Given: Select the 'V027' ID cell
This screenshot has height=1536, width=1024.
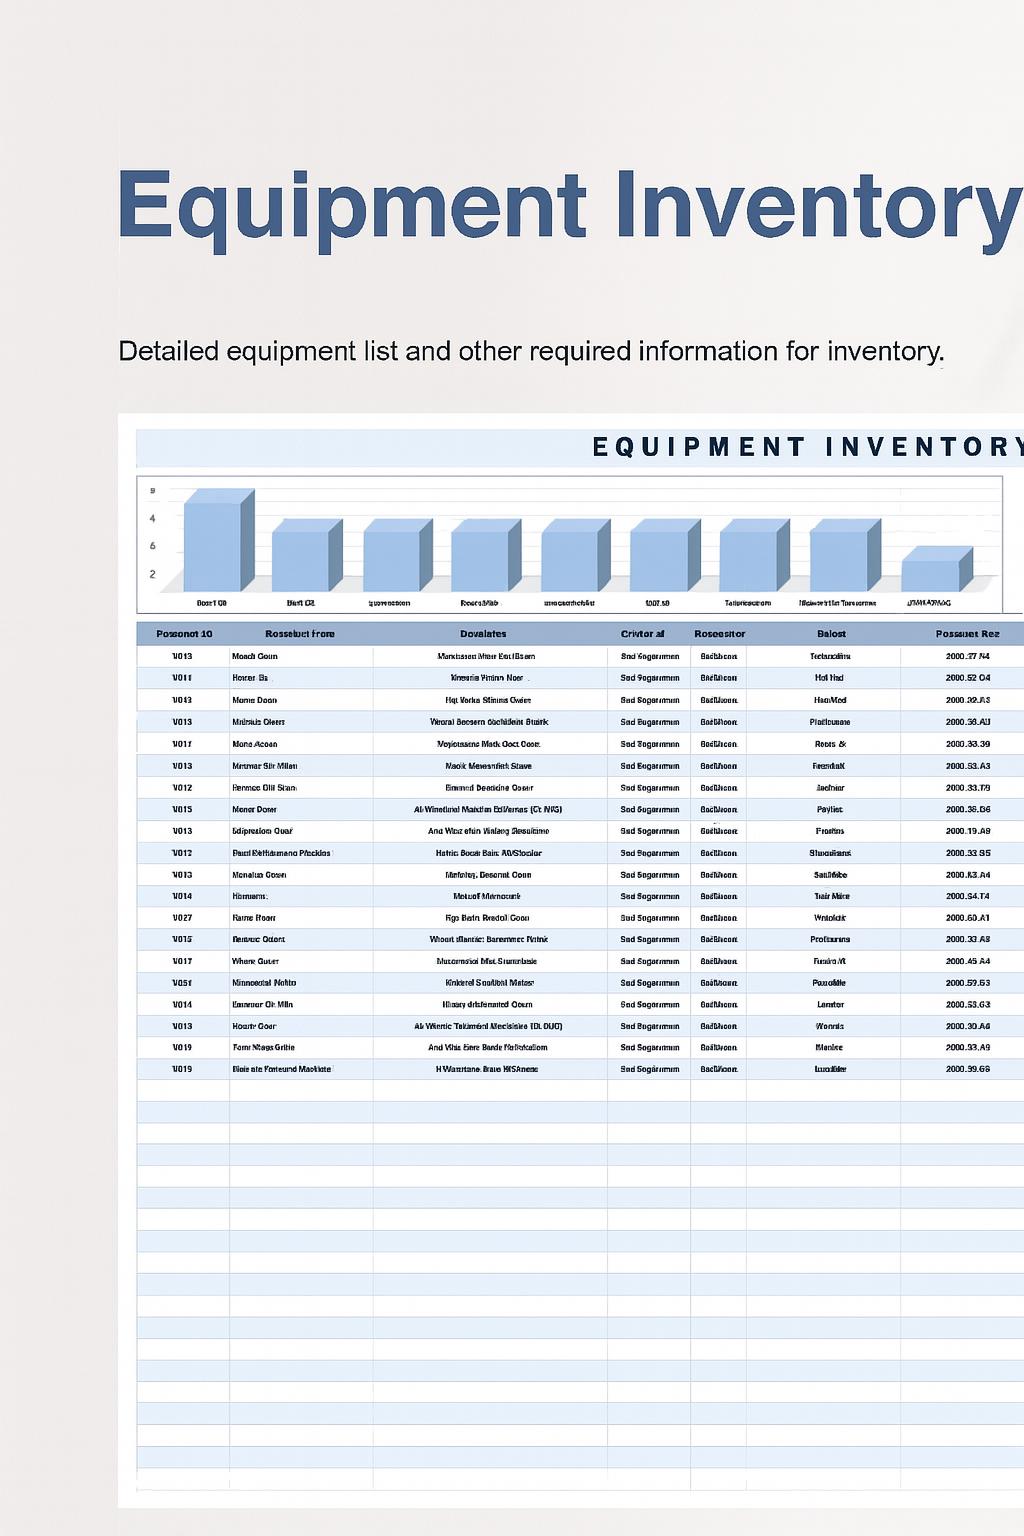Looking at the screenshot, I should point(182,918).
